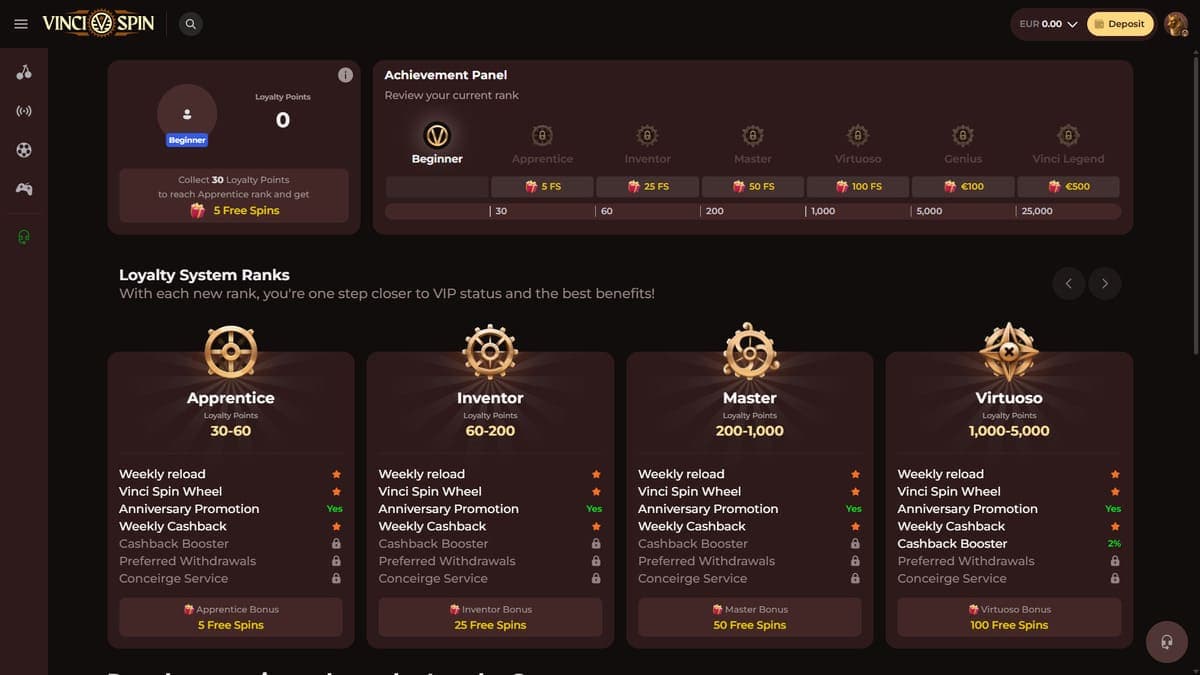This screenshot has height=675, width=1200.
Task: Click the loyalty info icon
Action: point(345,75)
